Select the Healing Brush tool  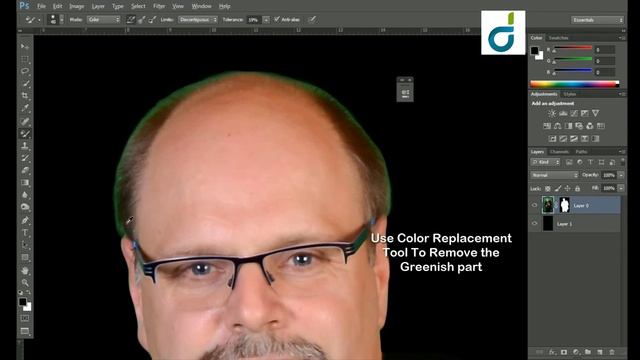[x=24, y=121]
